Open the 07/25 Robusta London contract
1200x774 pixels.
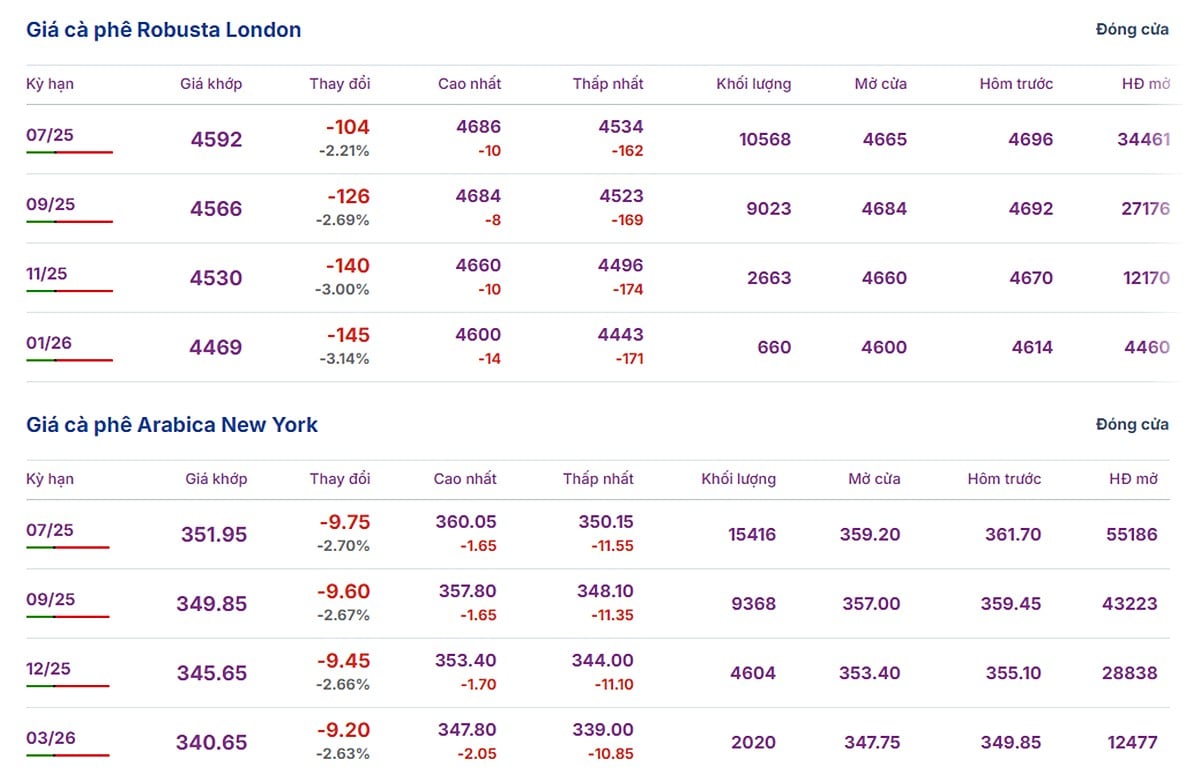pos(50,135)
